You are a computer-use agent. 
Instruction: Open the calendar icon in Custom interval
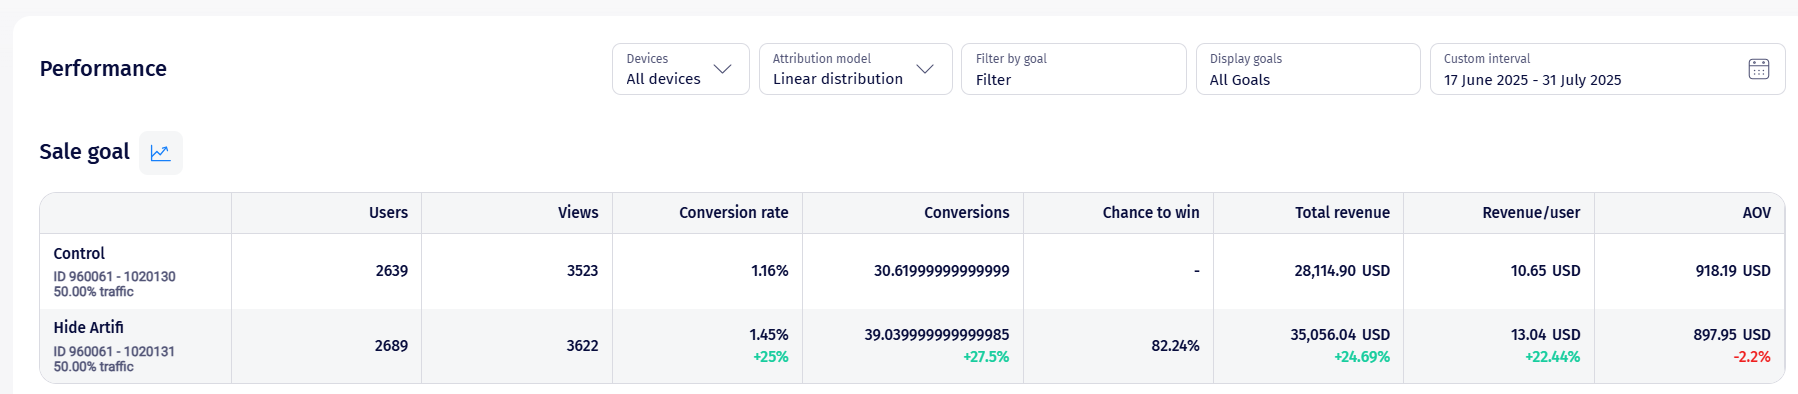click(x=1758, y=69)
